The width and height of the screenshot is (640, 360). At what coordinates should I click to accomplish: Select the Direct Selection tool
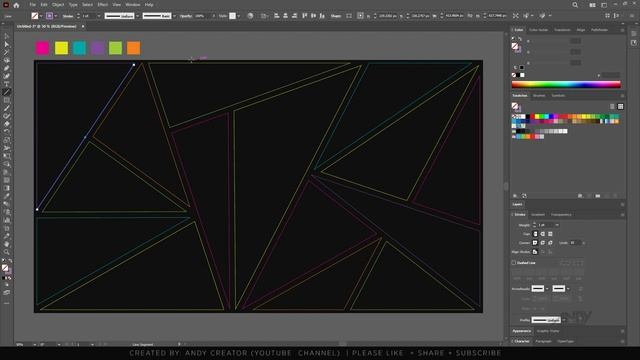click(x=7, y=44)
